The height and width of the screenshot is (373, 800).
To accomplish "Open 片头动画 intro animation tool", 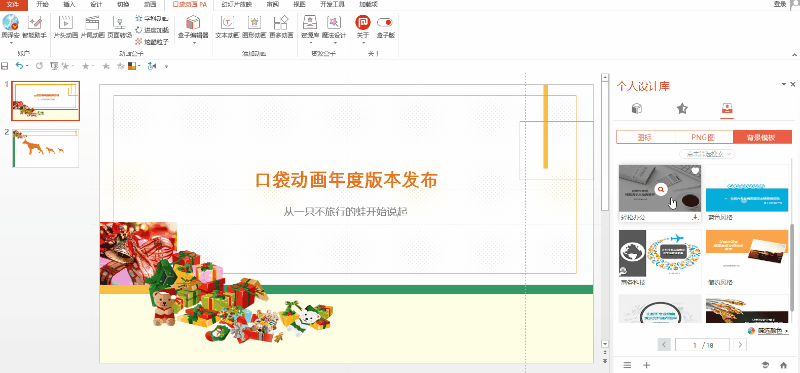I will pos(65,28).
